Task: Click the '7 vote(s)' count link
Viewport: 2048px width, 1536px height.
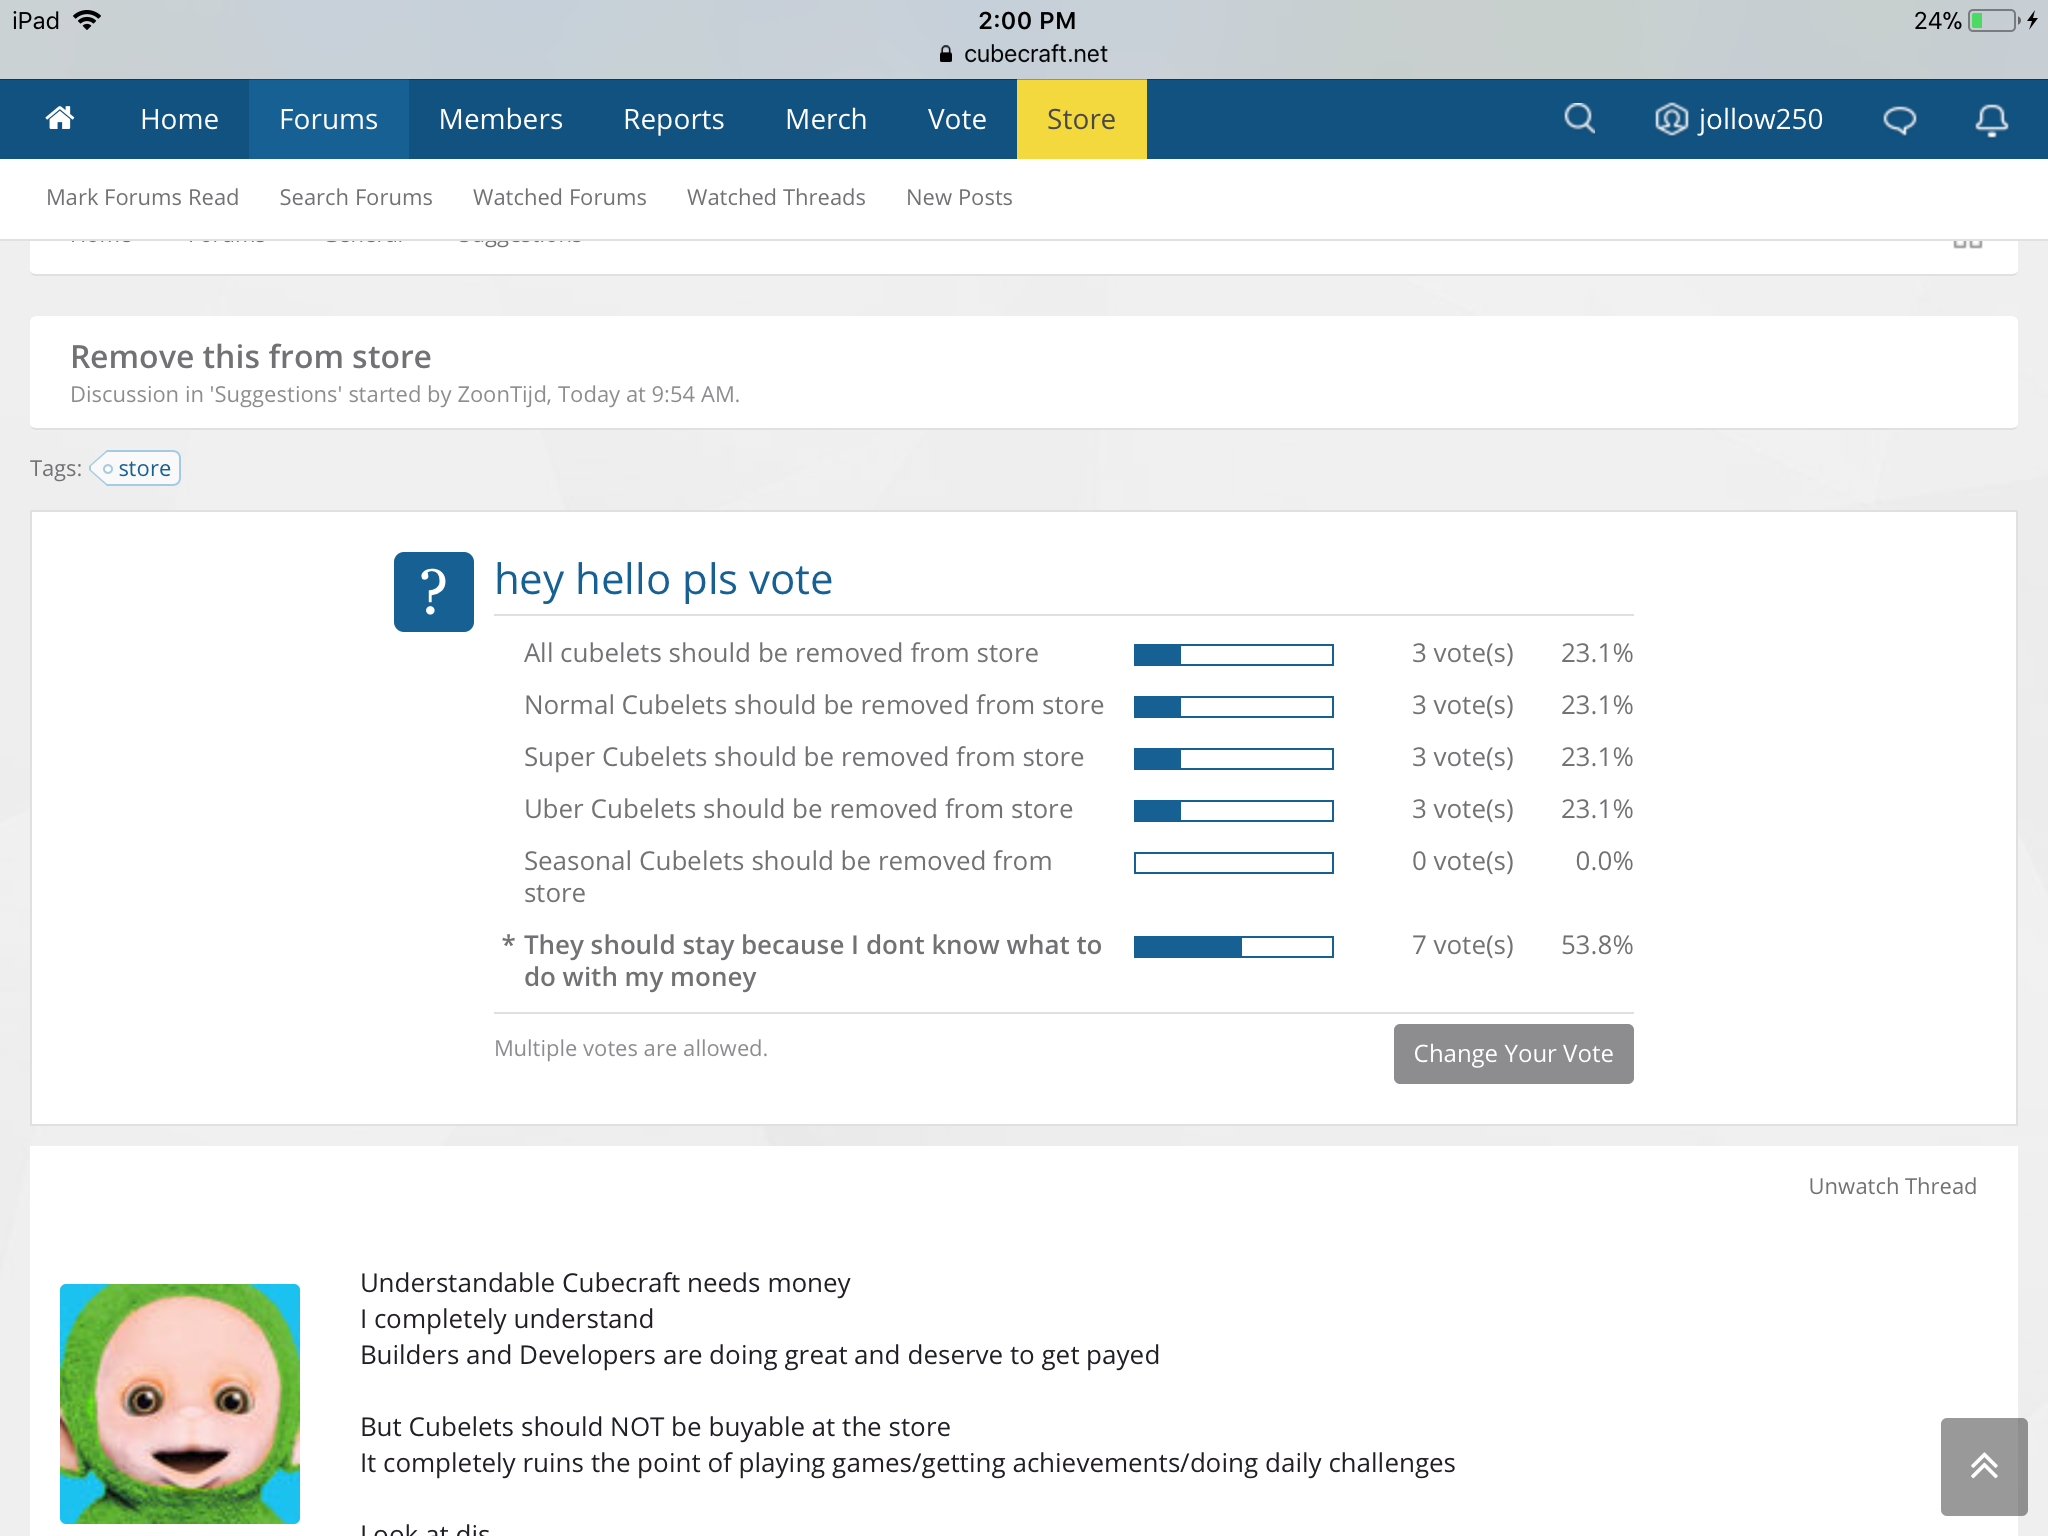Action: coord(1463,945)
